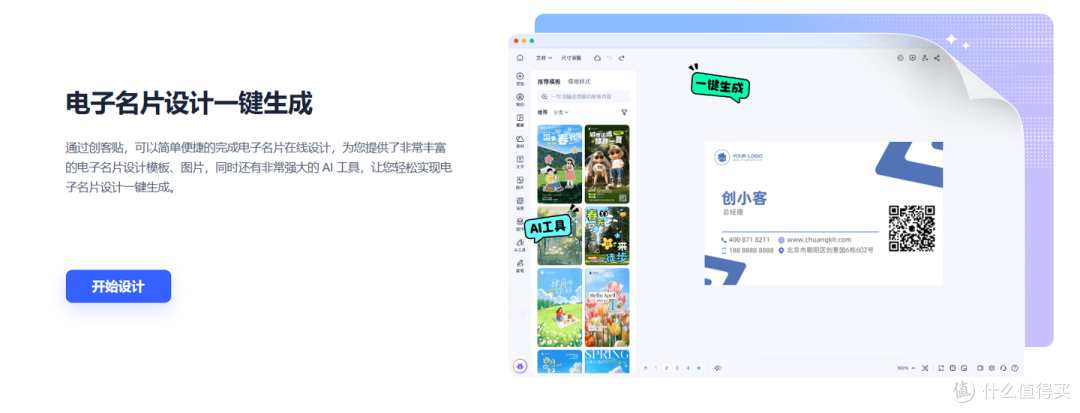1080x413 pixels.
Task: Click 尺寸调整 in the top toolbar
Action: (571, 58)
